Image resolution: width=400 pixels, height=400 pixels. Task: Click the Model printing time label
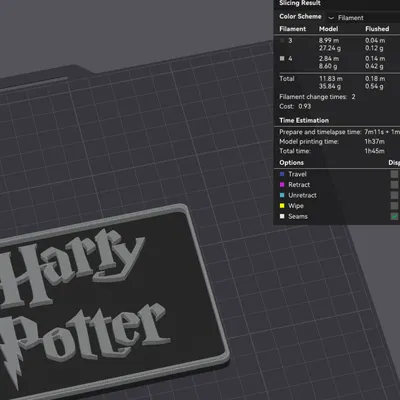click(309, 142)
